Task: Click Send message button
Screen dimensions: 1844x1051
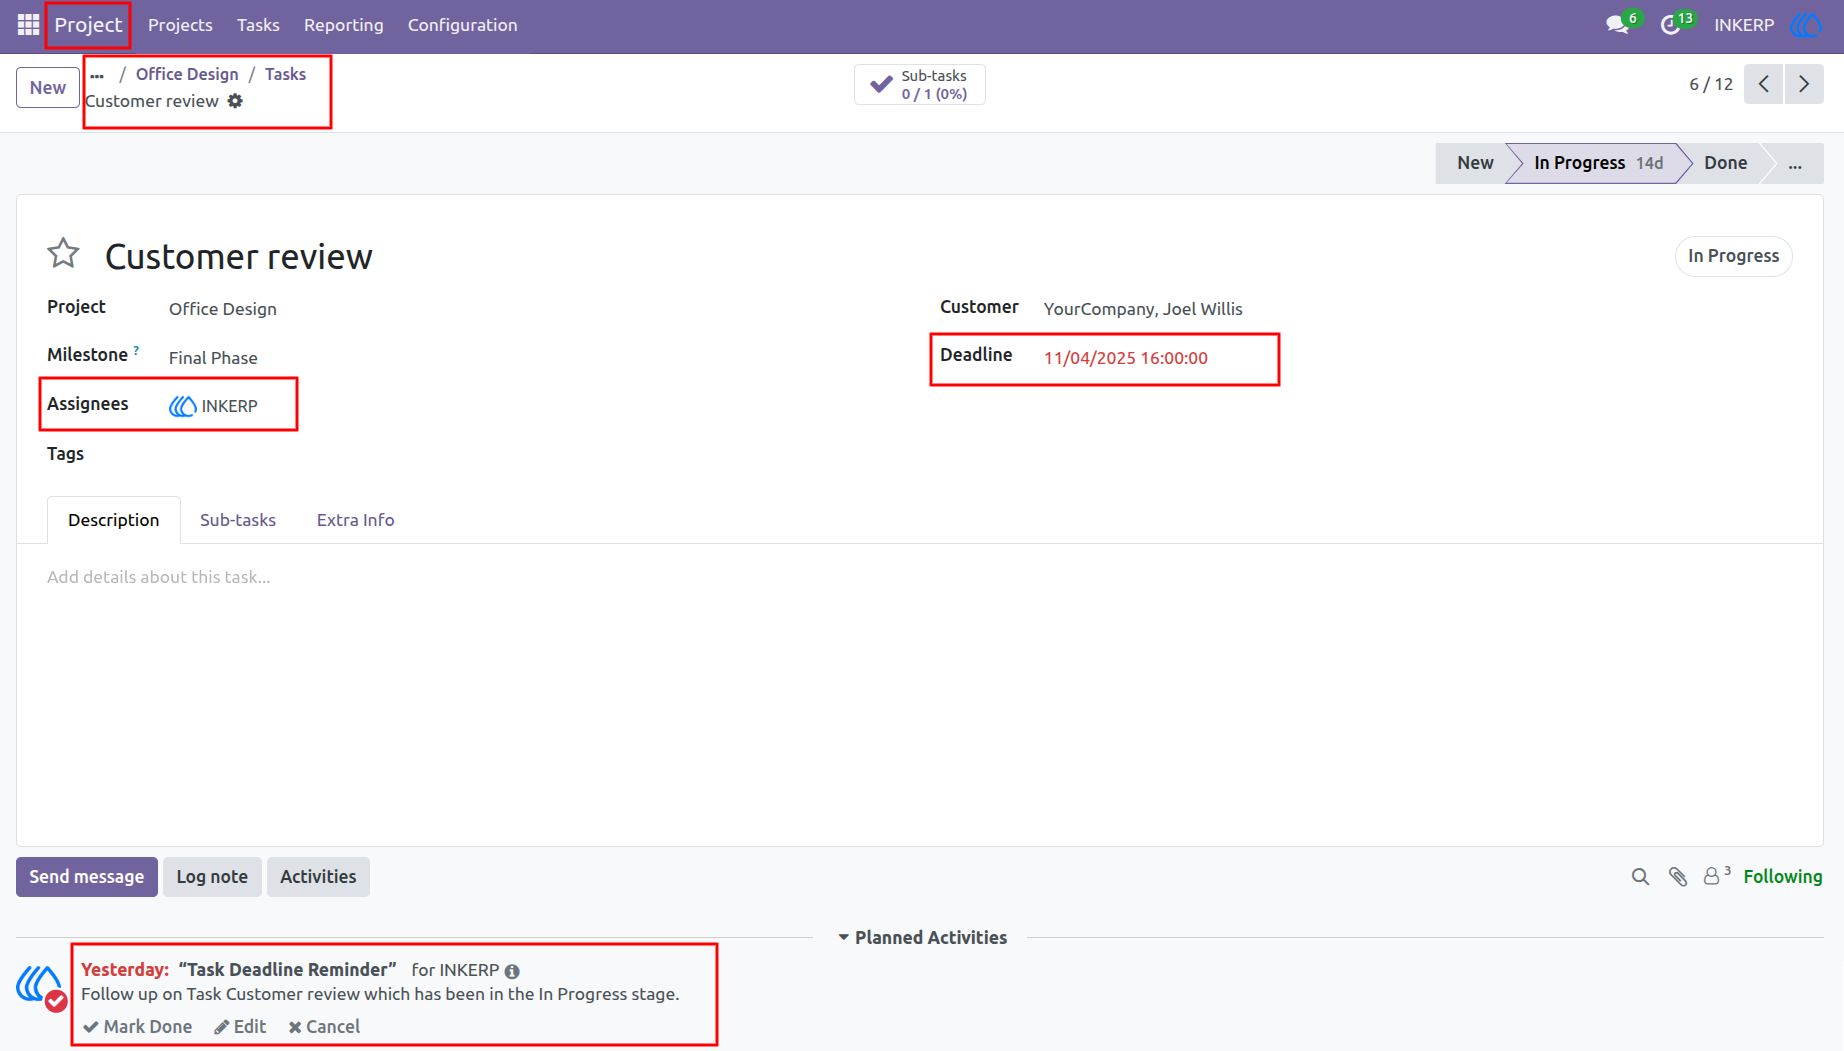Action: coord(87,877)
